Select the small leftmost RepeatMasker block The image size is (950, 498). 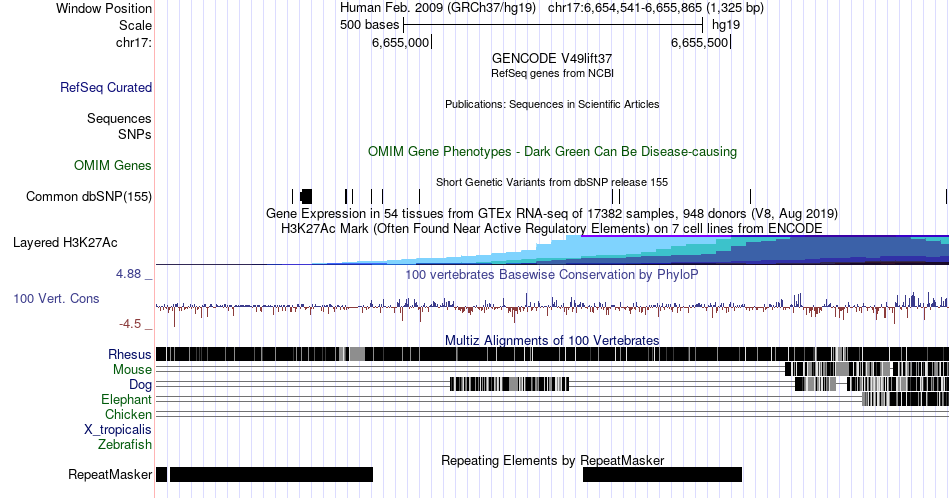(x=162, y=474)
